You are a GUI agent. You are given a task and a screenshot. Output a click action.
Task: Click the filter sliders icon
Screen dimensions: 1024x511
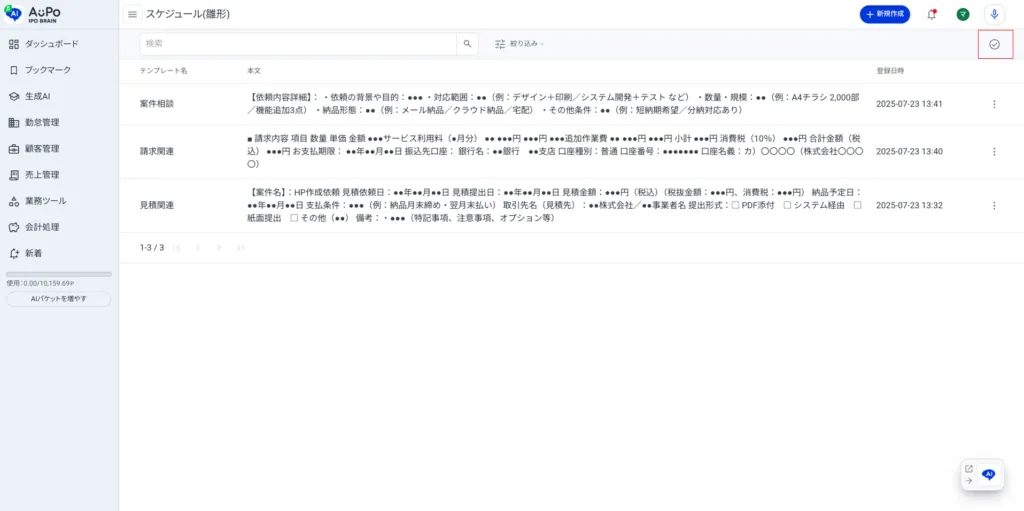tap(500, 44)
